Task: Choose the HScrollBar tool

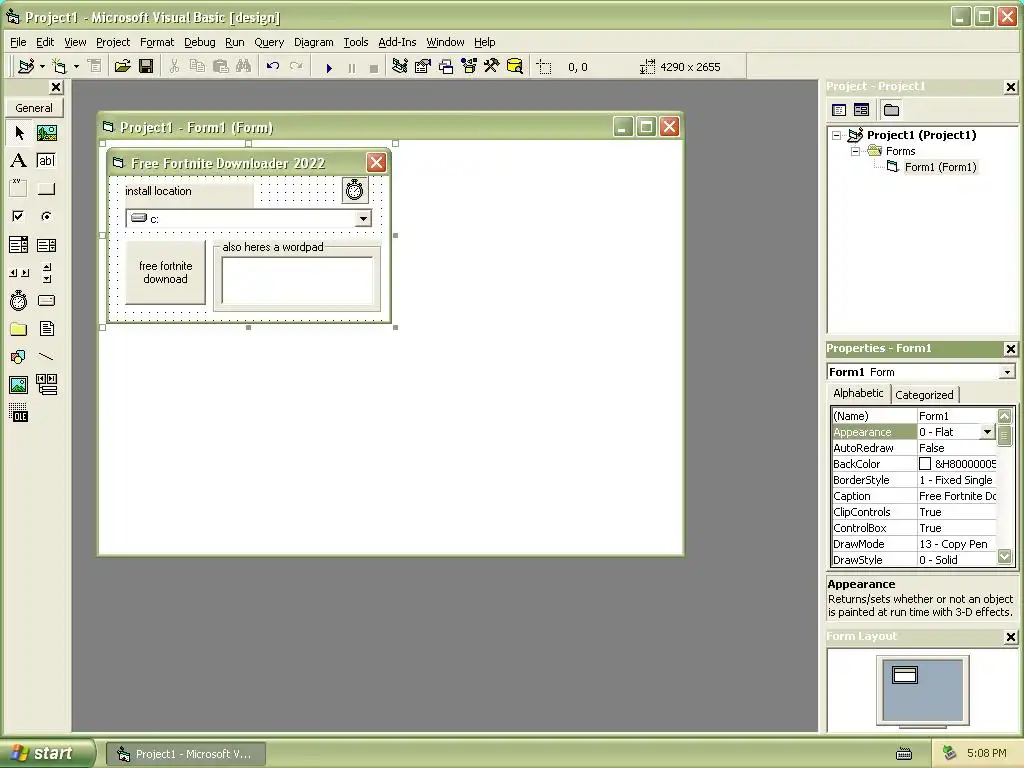Action: 18,273
